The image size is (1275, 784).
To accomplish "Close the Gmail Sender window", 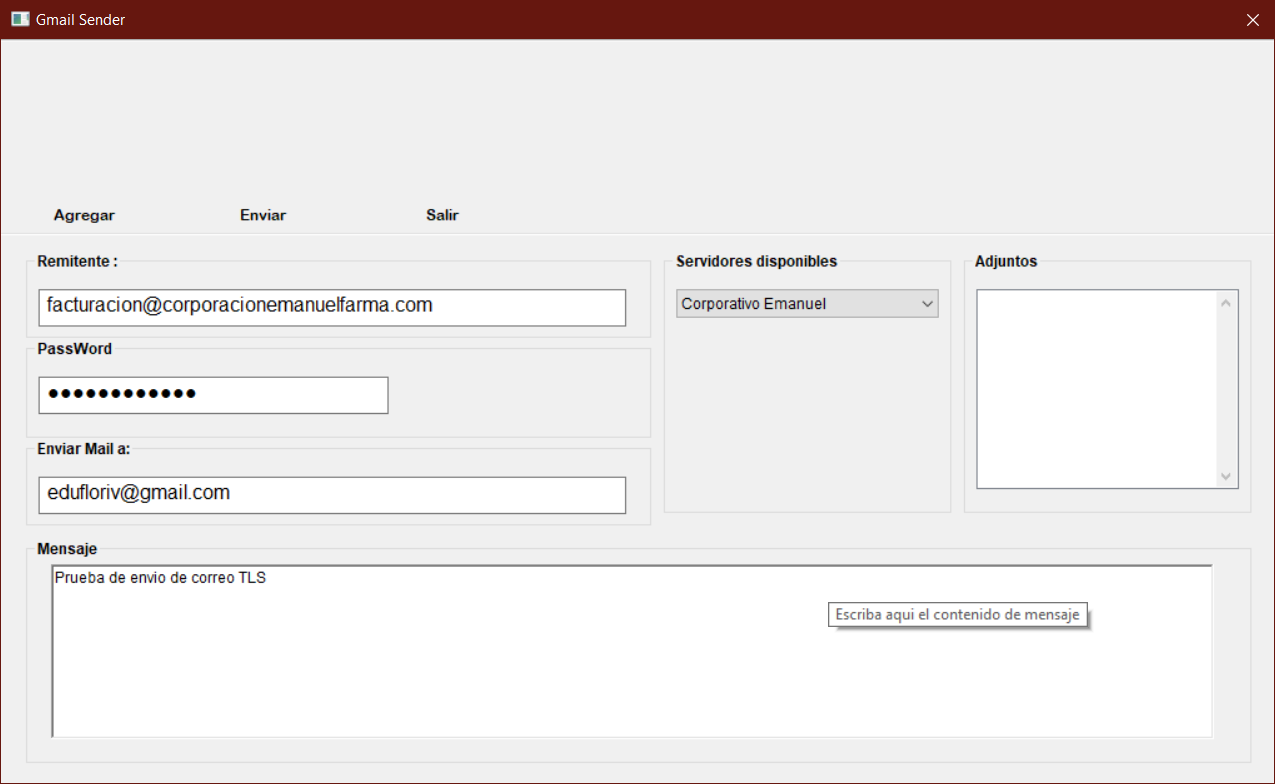I will [x=1252, y=19].
